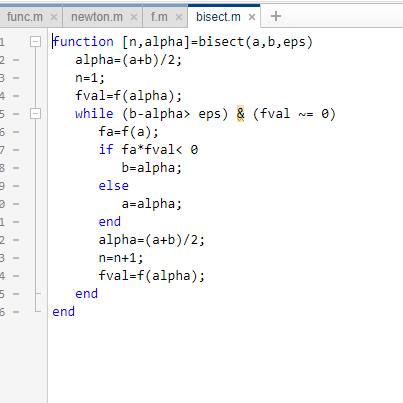Click on 'n=1;' statement
403x403 pixels.
(x=90, y=78)
